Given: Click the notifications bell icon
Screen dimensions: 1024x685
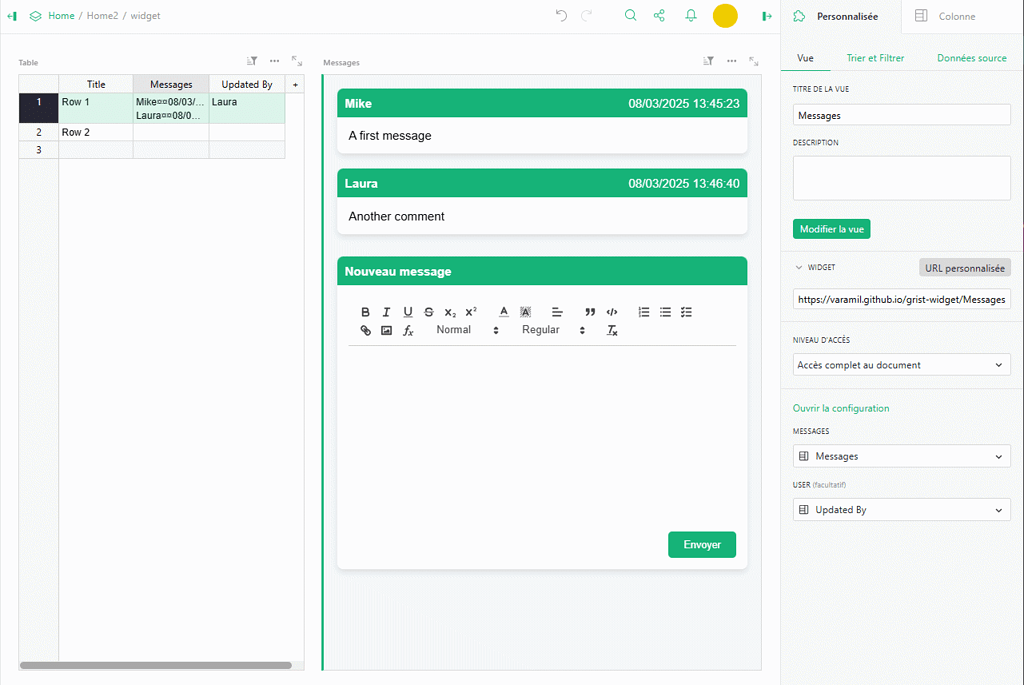Looking at the screenshot, I should pos(690,16).
